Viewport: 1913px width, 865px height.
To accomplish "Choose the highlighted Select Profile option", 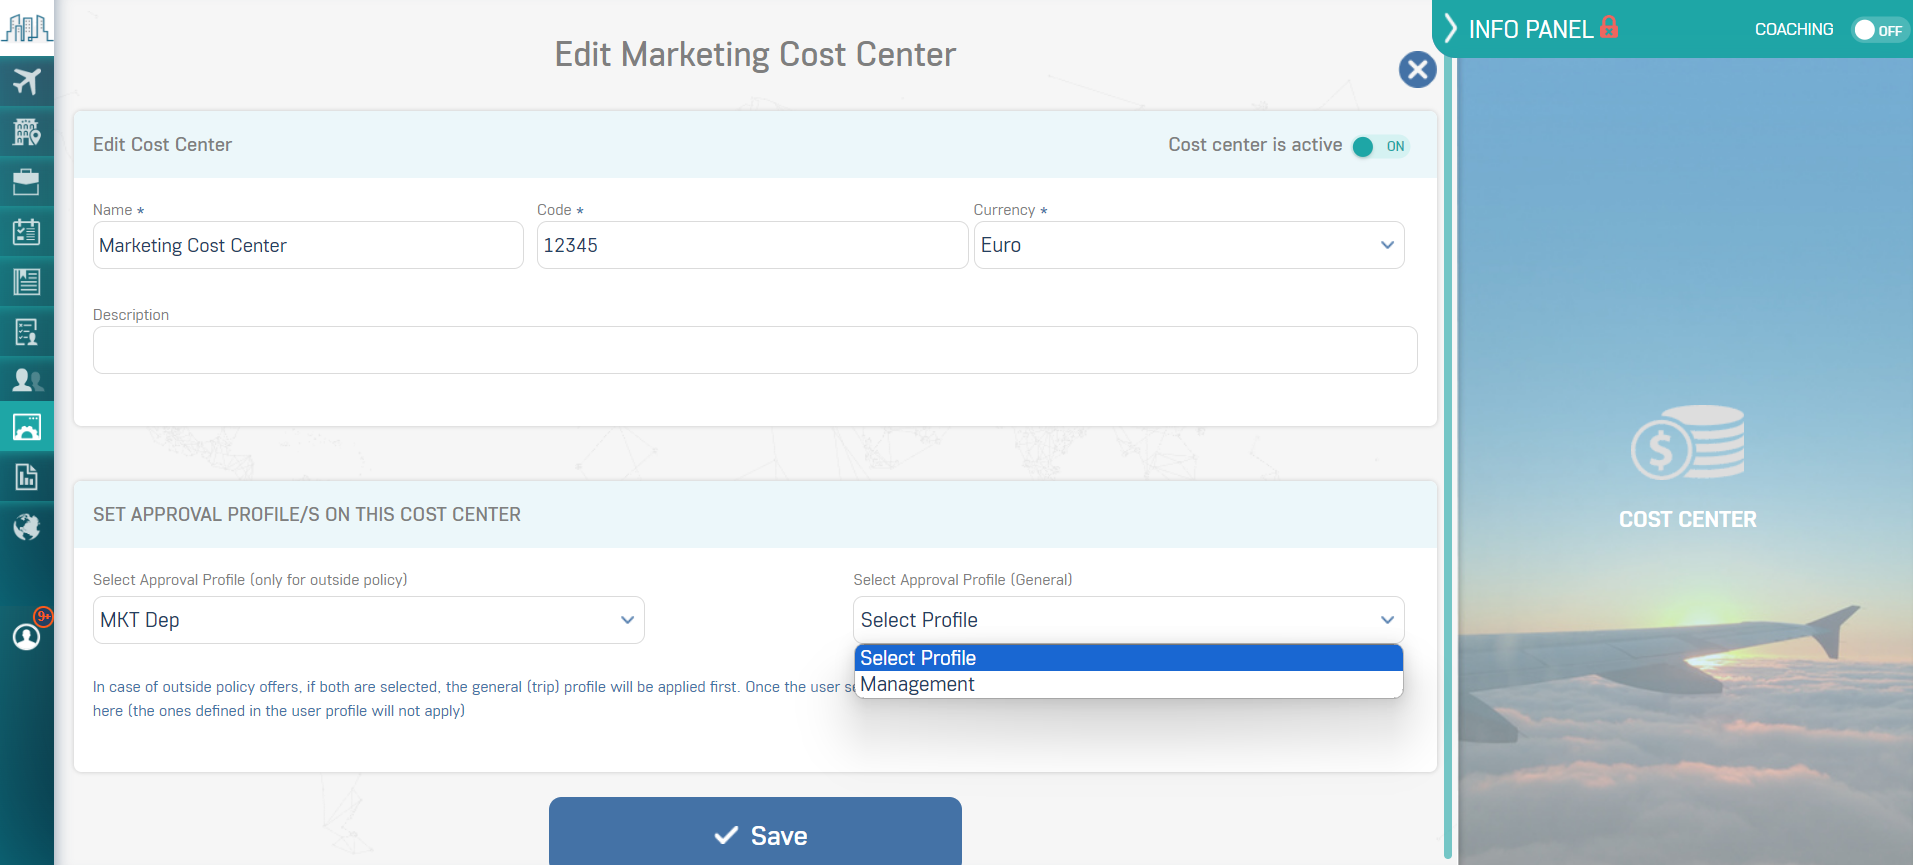I will click(1128, 658).
